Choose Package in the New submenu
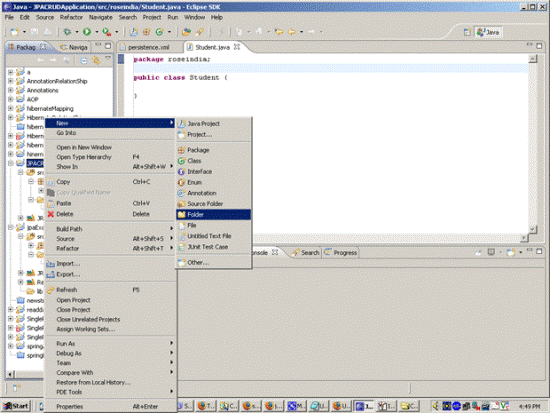Viewport: 550px width, 413px height. [x=214, y=150]
